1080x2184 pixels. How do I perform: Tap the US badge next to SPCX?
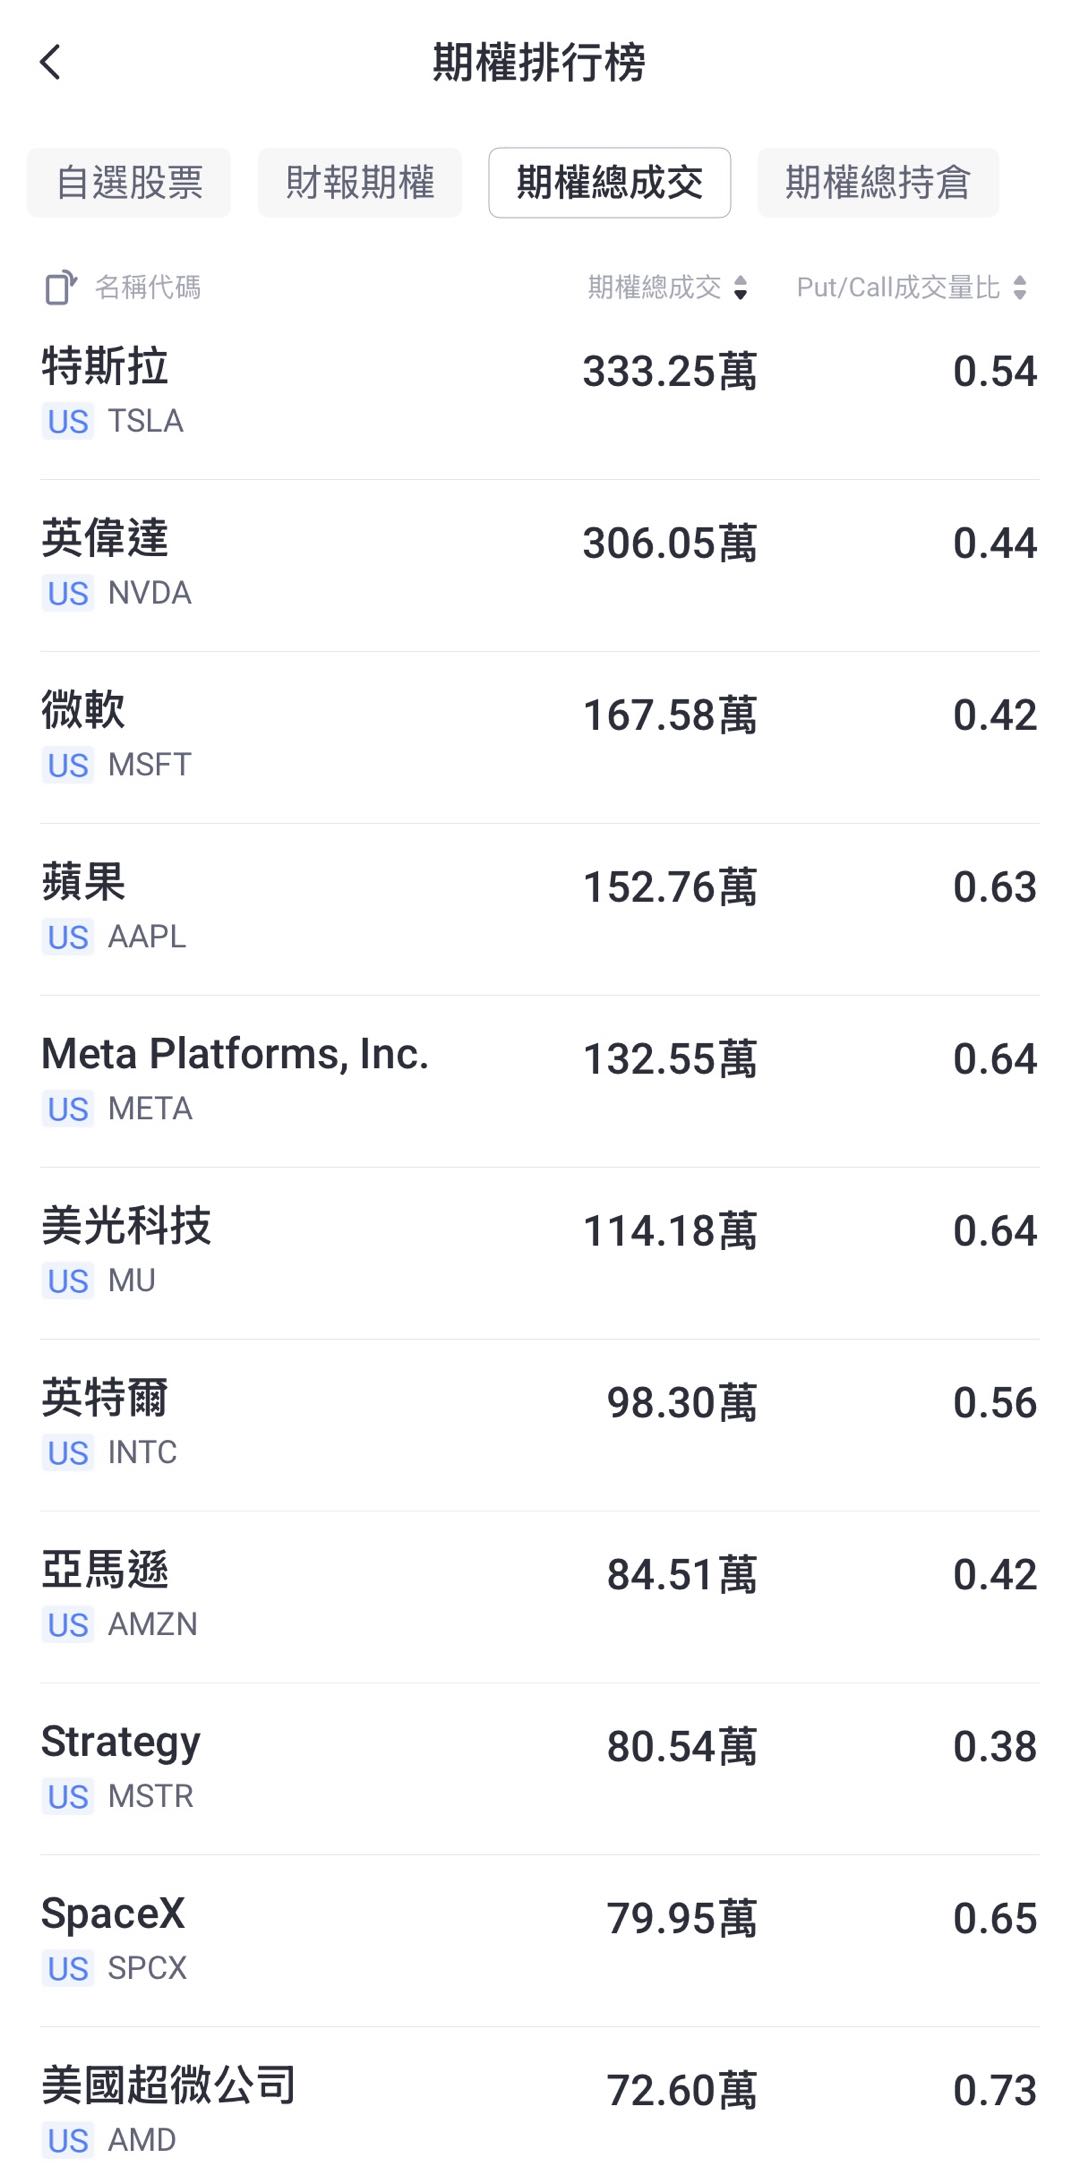tap(68, 1968)
